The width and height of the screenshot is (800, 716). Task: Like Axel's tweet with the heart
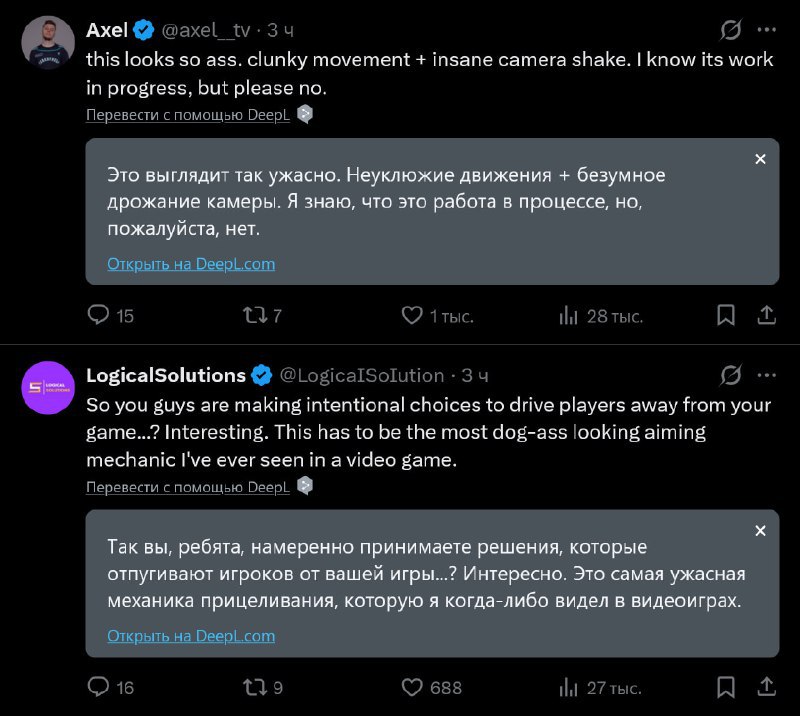click(412, 316)
